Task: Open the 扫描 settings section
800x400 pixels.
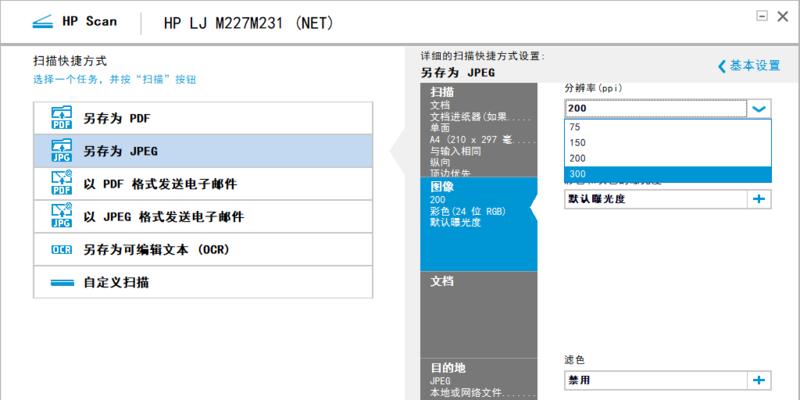Action: [479, 130]
